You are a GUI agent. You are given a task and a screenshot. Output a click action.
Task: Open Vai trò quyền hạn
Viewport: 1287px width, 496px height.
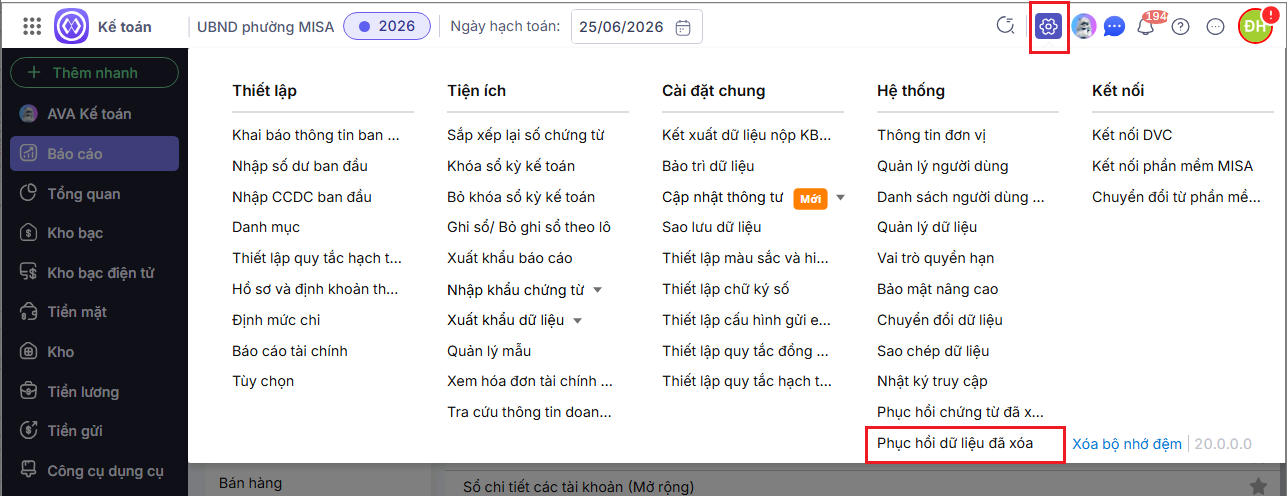coord(936,258)
